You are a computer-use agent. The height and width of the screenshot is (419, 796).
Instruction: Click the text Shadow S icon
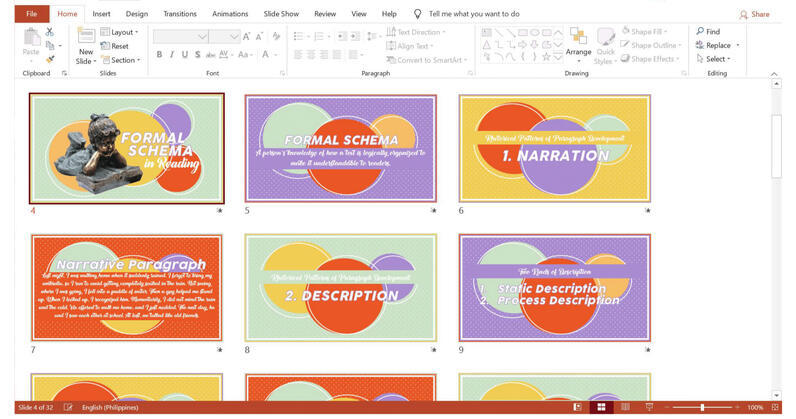point(197,54)
